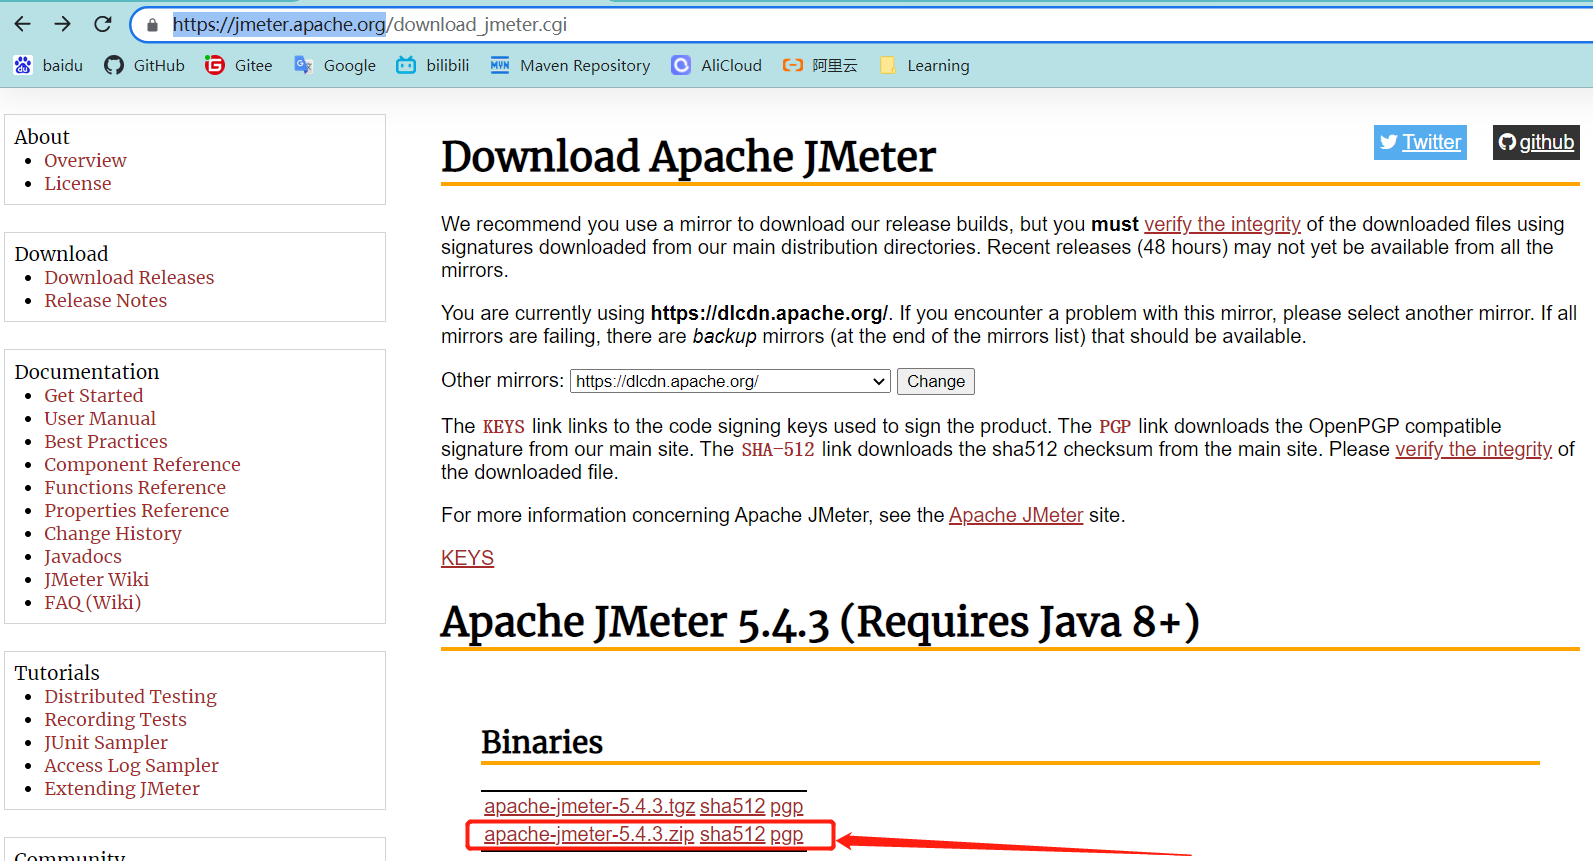Open License in the About menu
This screenshot has height=861, width=1593.
pyautogui.click(x=78, y=183)
